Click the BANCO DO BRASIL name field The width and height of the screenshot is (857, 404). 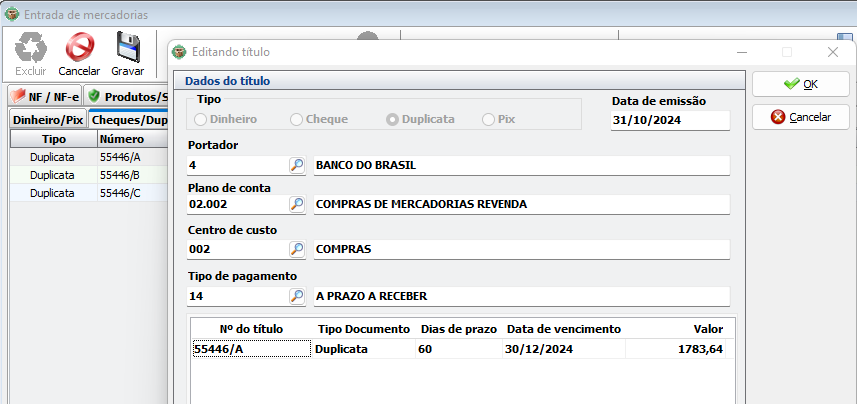[521, 165]
